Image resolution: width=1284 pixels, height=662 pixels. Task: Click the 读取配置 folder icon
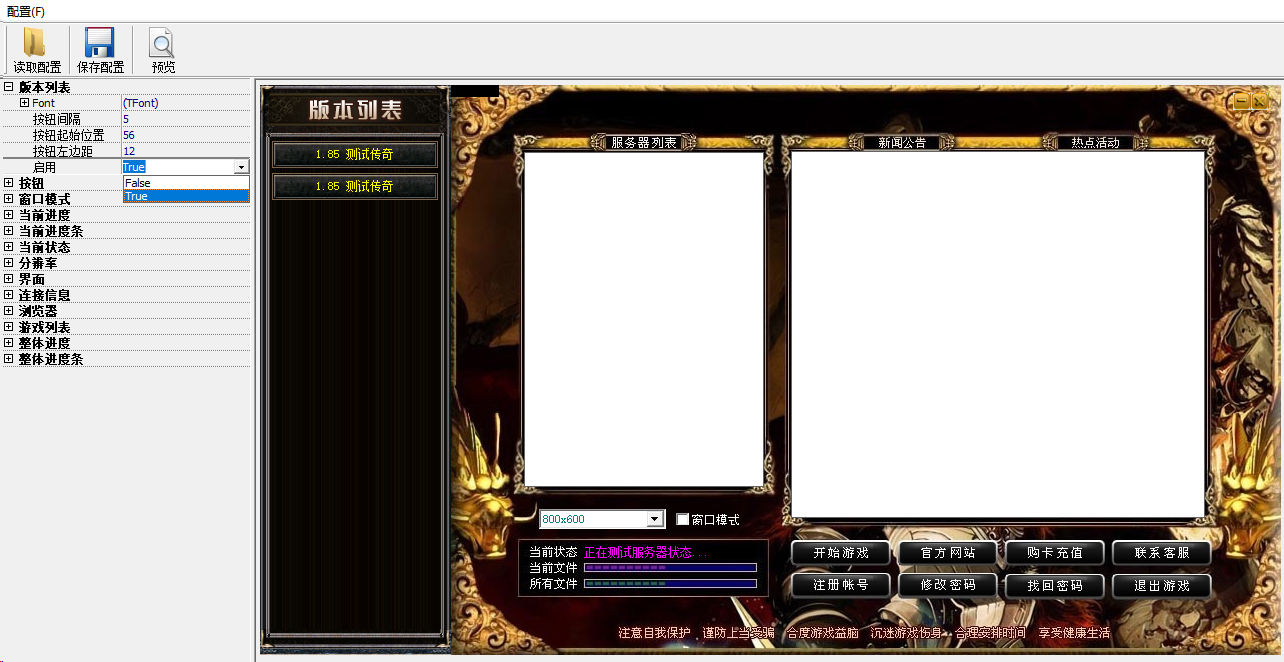36,43
